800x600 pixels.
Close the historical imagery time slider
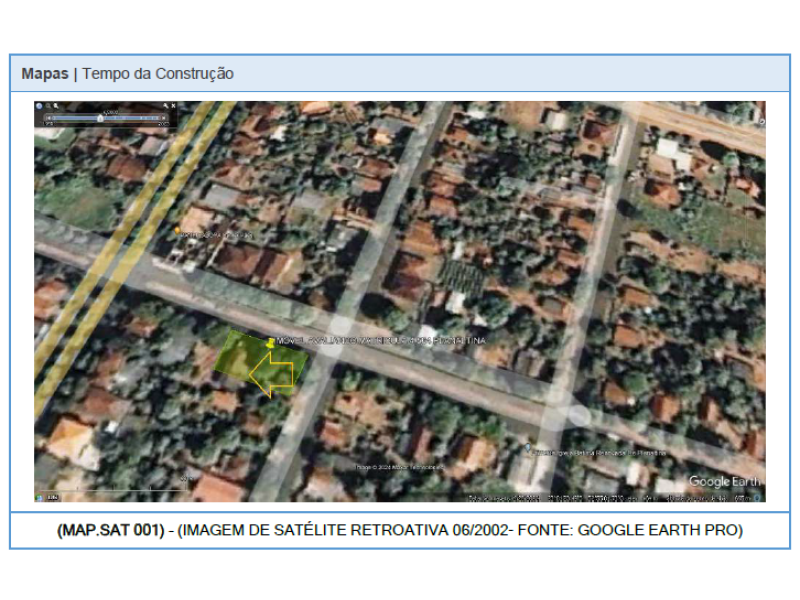click(x=173, y=105)
